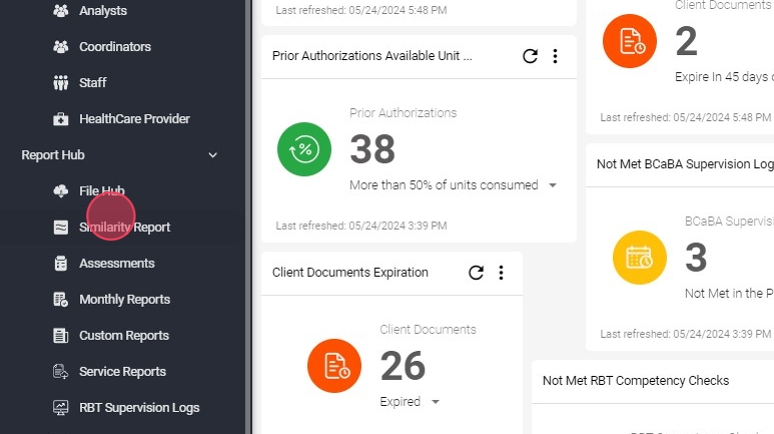774x434 pixels.
Task: Refresh the Prior Authorizations widget
Action: pos(530,56)
